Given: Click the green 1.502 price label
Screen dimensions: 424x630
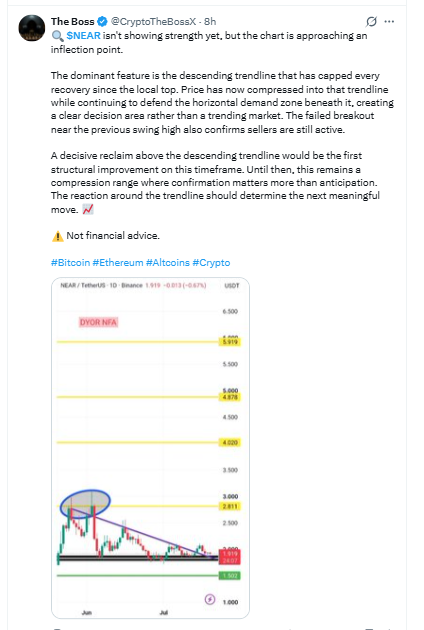Looking at the screenshot, I should (x=230, y=576).
